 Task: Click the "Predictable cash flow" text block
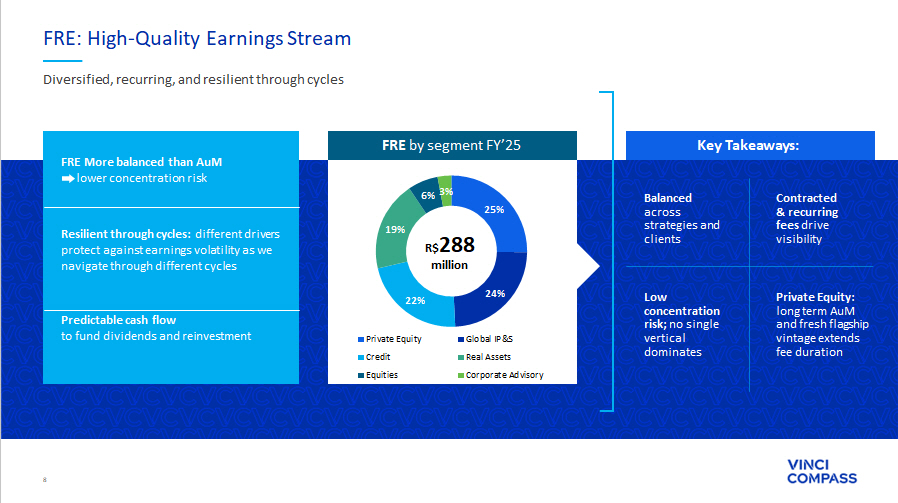coord(155,328)
